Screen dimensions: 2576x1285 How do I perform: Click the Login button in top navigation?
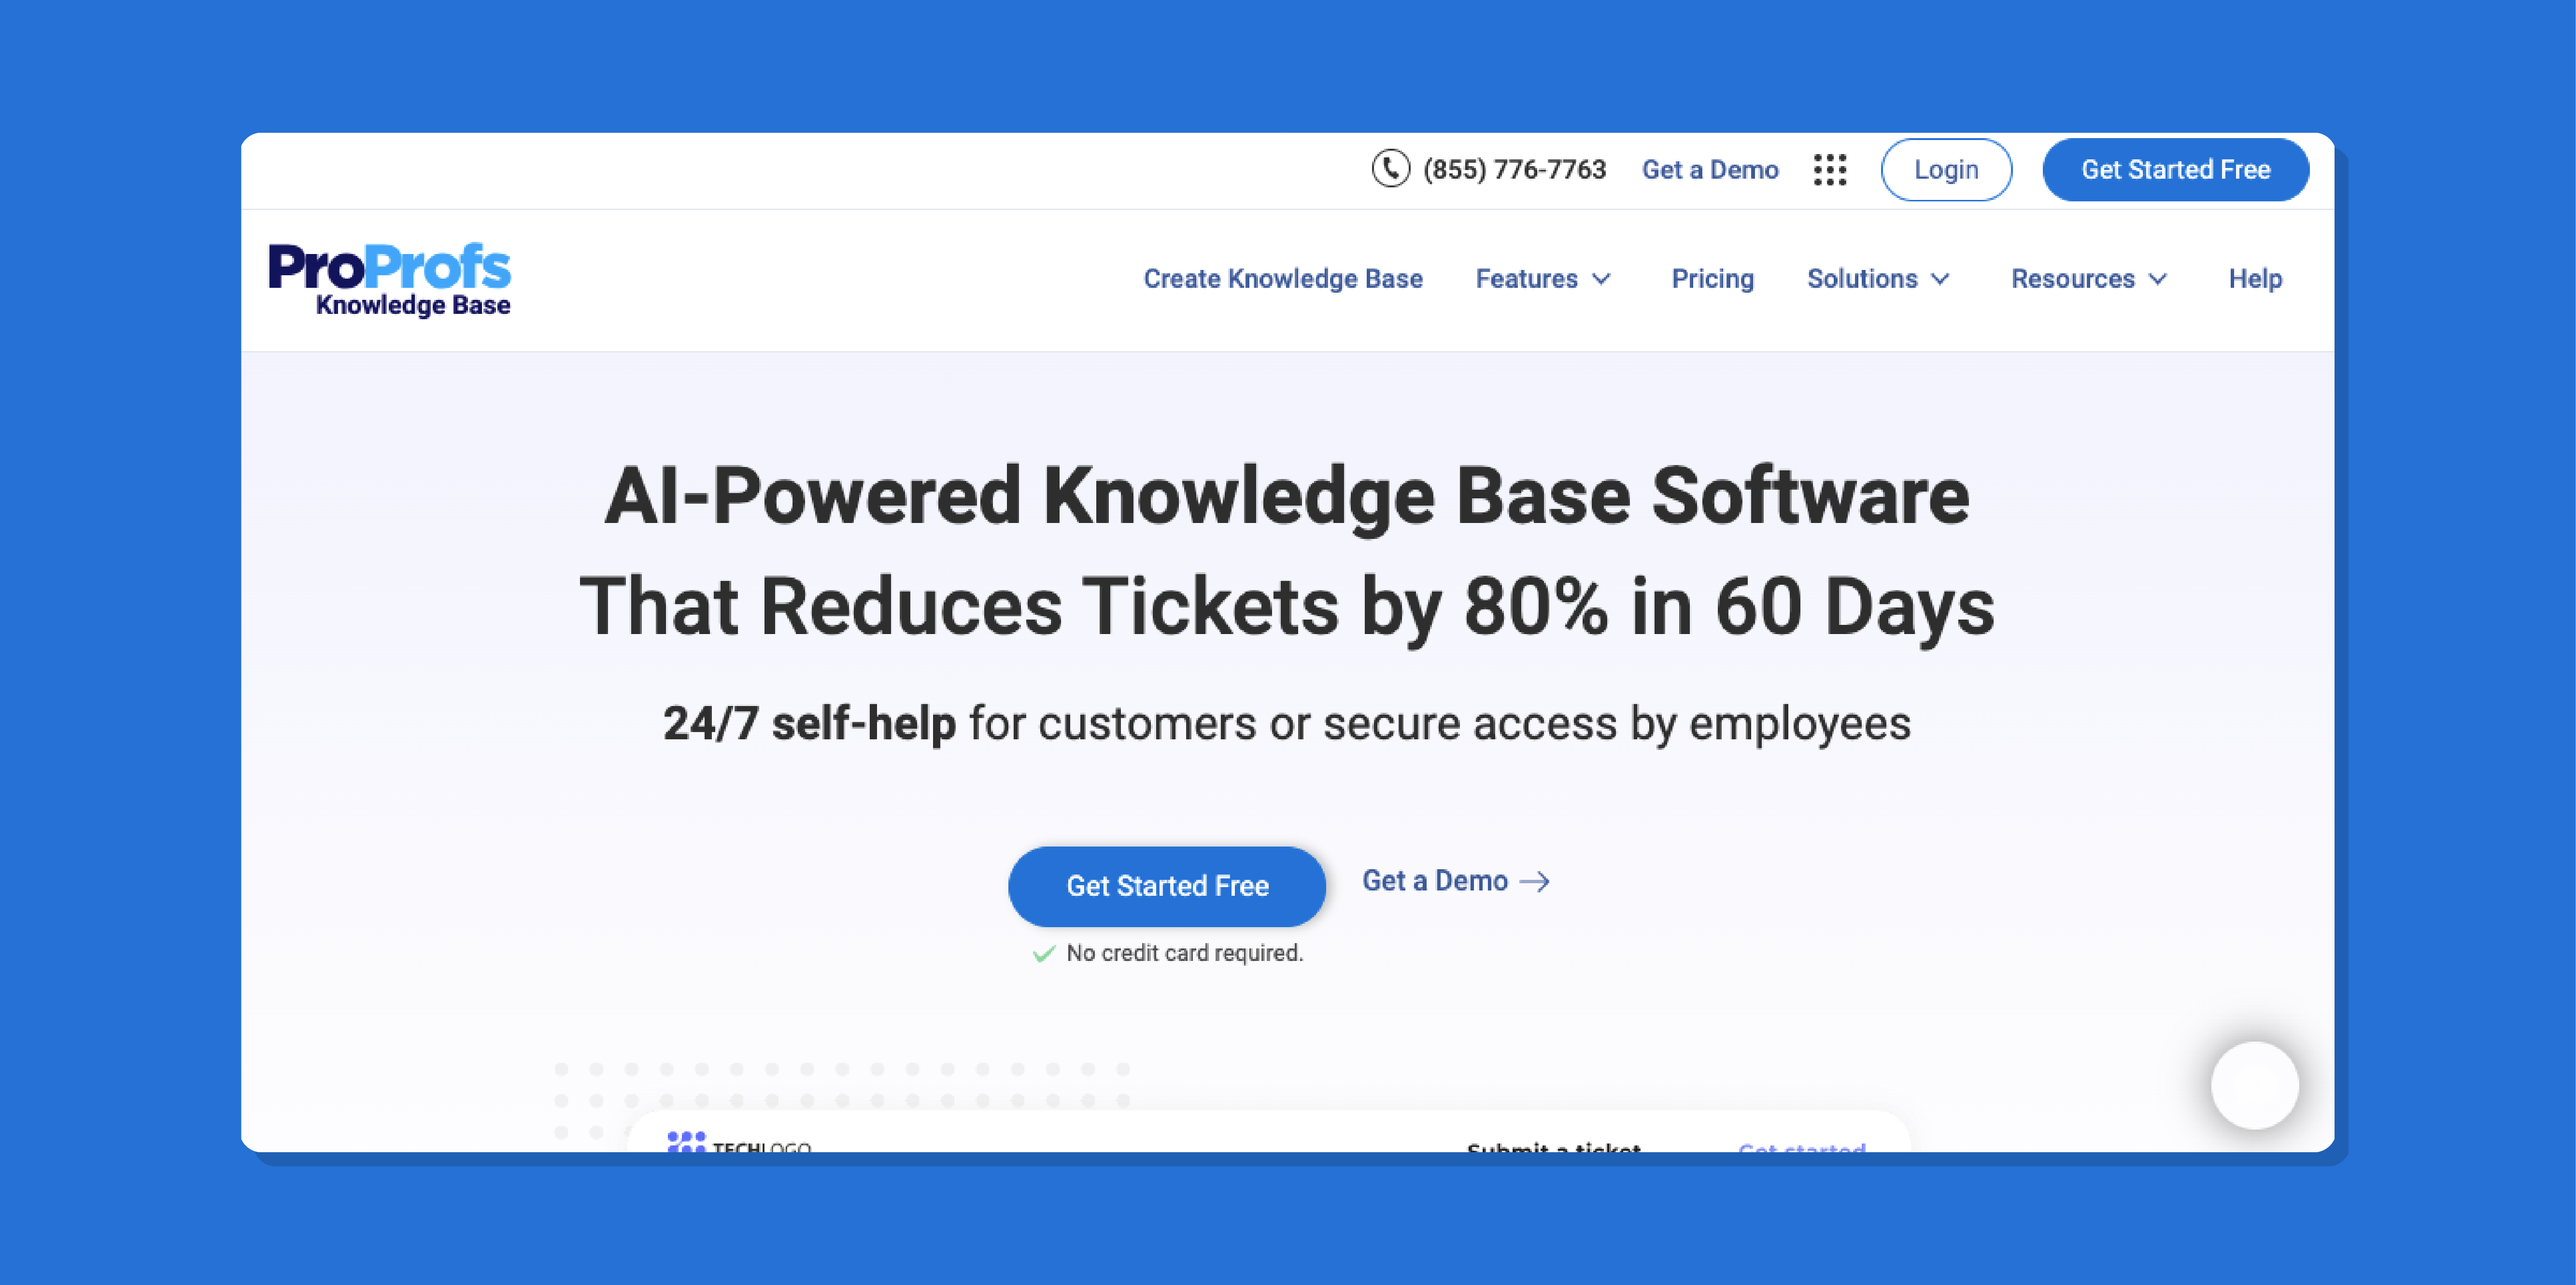[x=1945, y=169]
